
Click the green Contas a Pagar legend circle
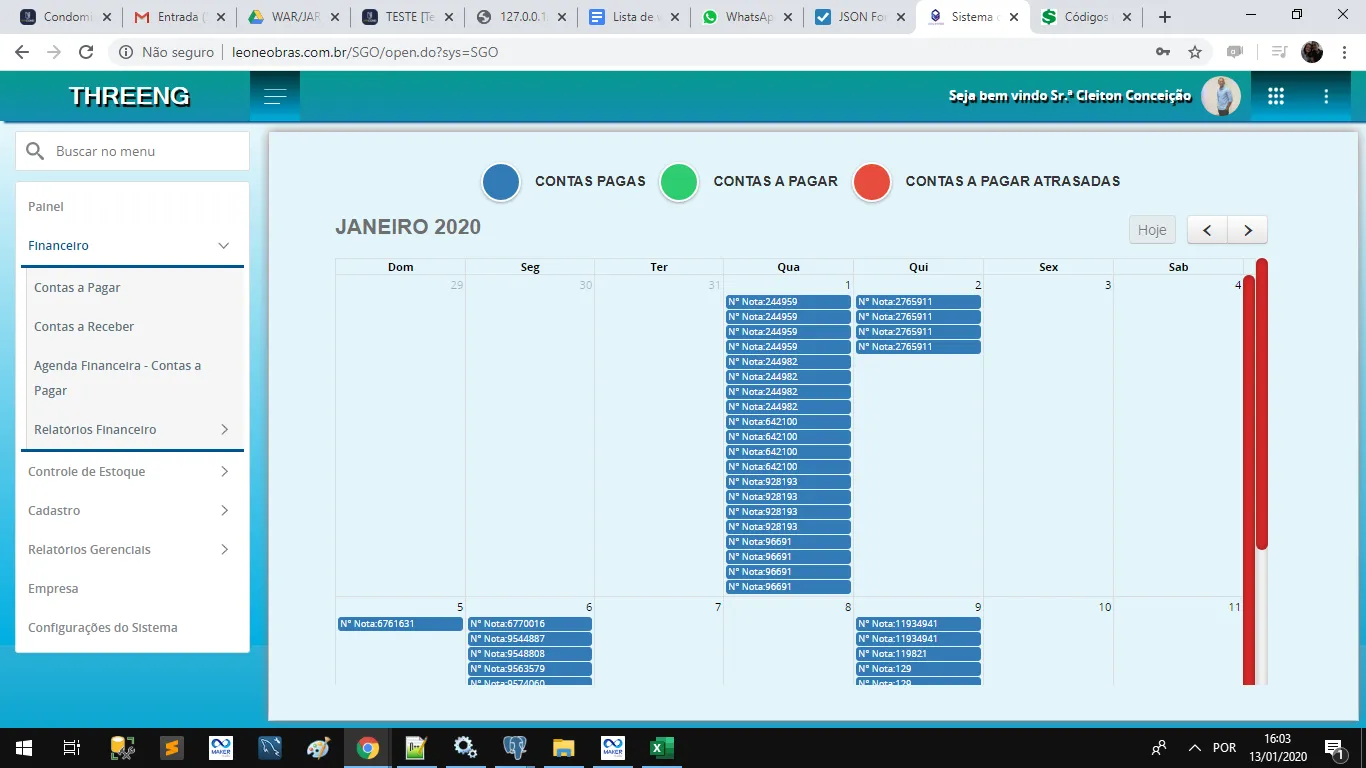coord(679,183)
